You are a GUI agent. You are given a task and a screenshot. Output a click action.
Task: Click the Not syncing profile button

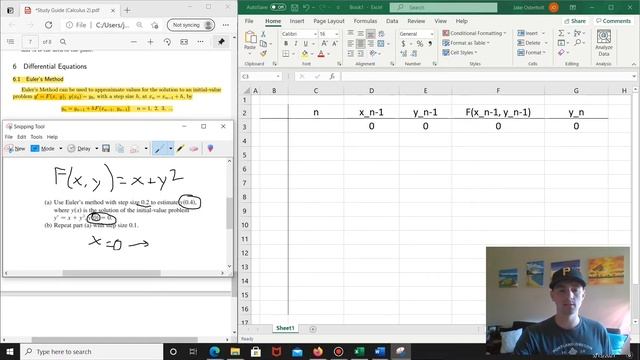tap(191, 25)
